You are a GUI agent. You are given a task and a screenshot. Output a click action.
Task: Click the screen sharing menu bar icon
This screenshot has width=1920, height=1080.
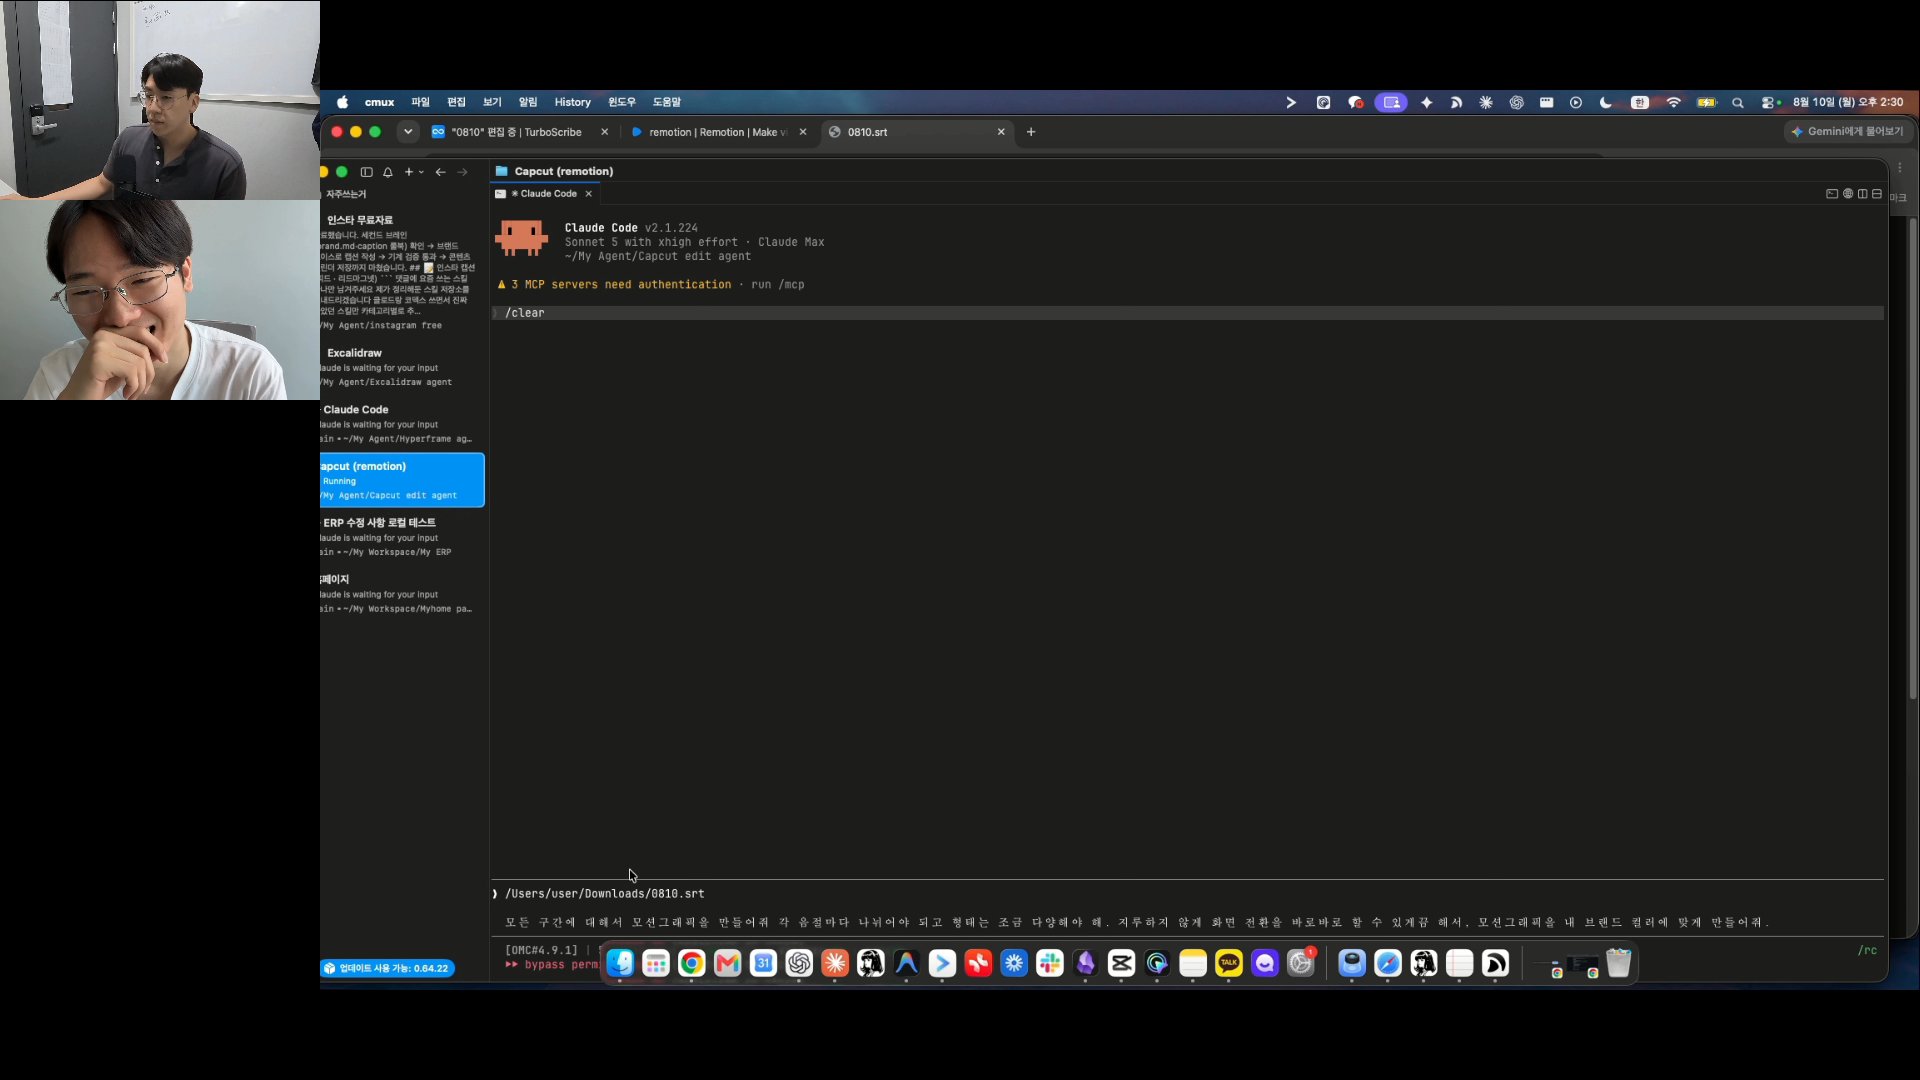point(1391,102)
